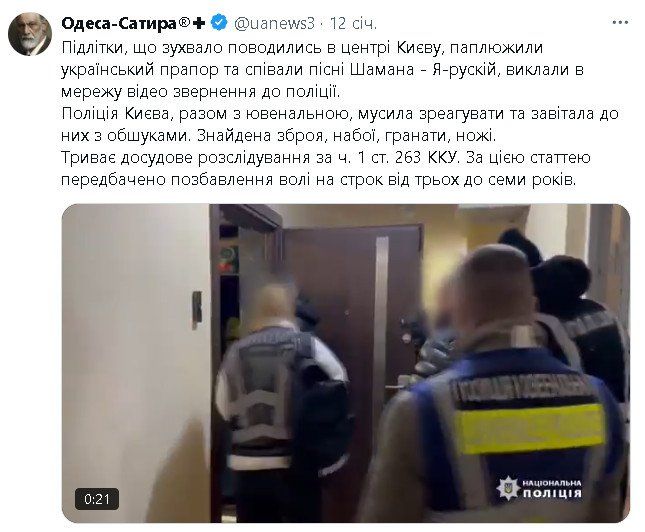Click the registered trademark symbol in name
The image size is (645, 532).
tap(184, 22)
